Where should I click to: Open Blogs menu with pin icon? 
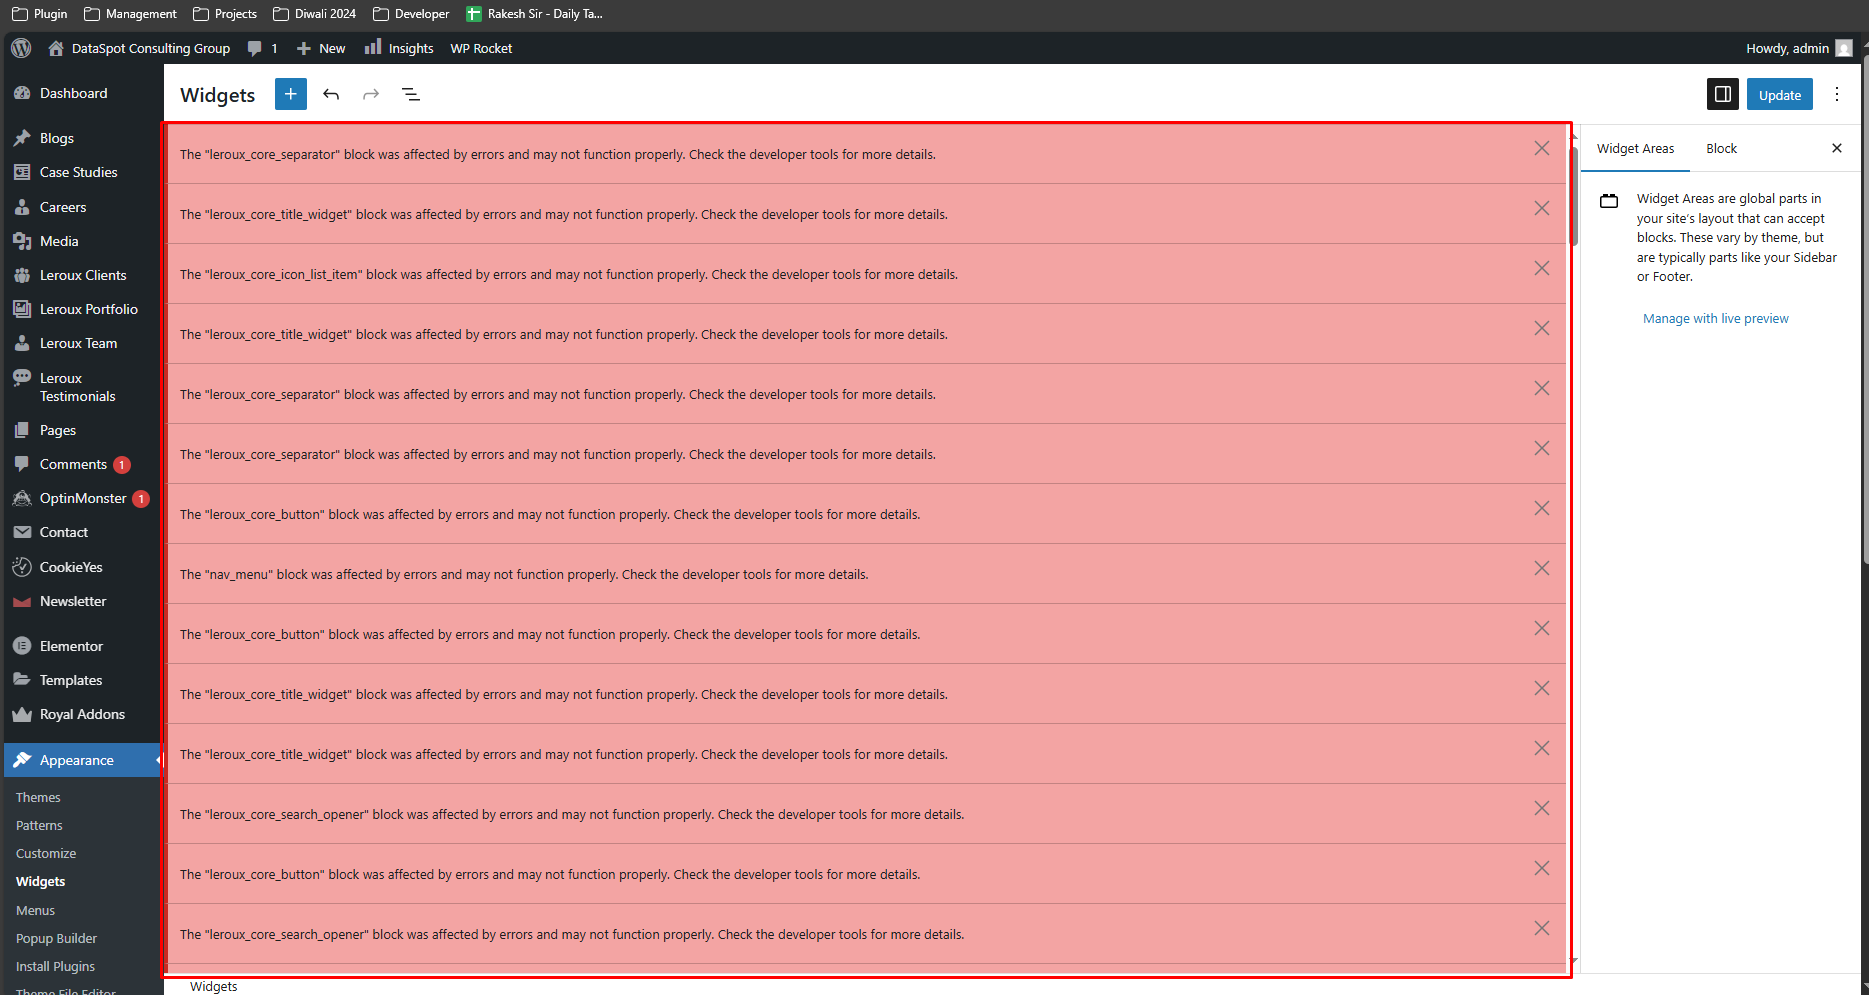pos(82,138)
